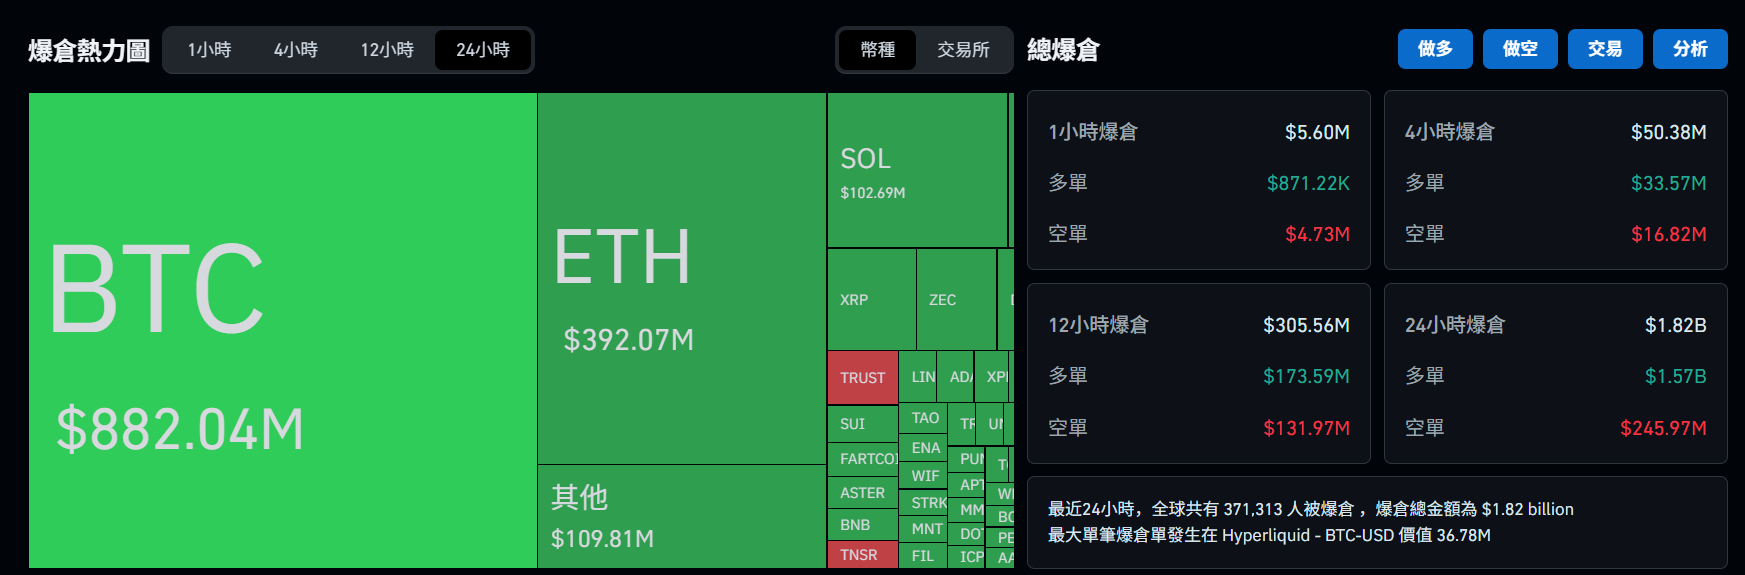Click the 1小時爆倉 summary card
Image resolution: width=1745 pixels, height=575 pixels.
pos(1198,180)
